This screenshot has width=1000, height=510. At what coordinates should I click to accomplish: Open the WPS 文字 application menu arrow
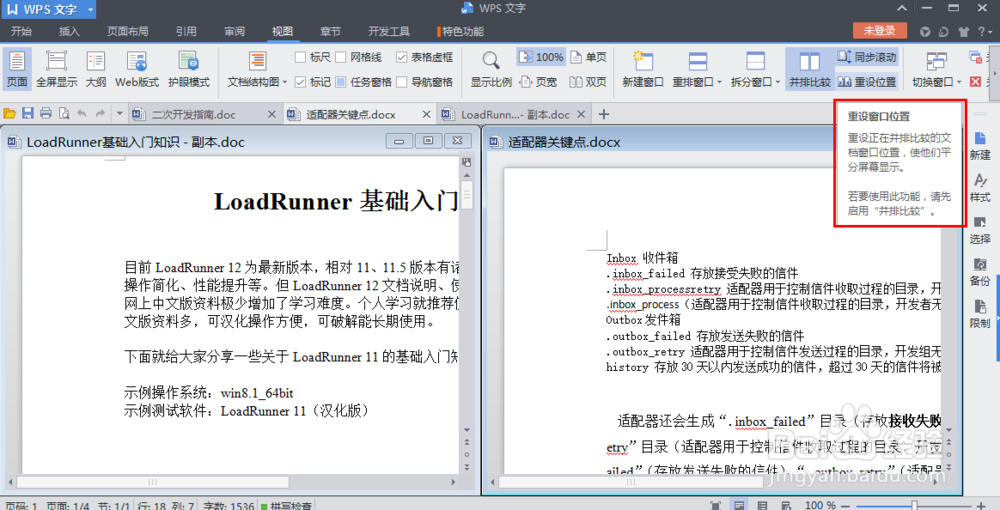coord(90,10)
